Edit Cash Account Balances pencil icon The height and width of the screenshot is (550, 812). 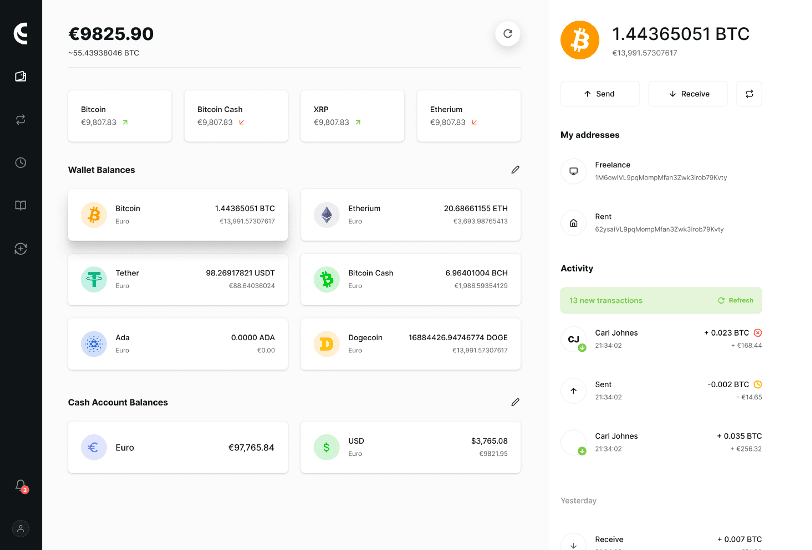(515, 402)
